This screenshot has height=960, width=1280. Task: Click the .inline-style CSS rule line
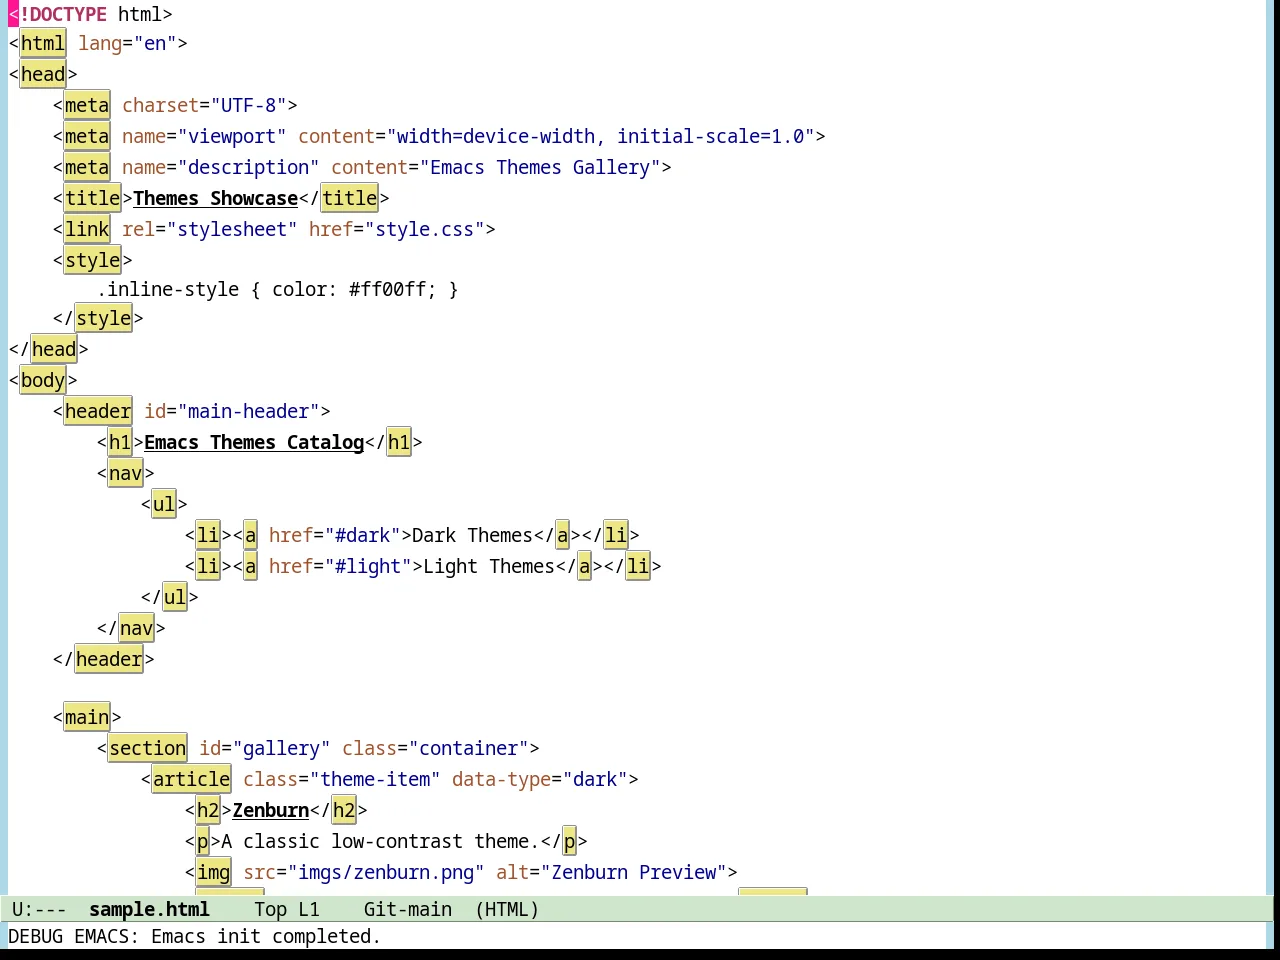click(277, 289)
